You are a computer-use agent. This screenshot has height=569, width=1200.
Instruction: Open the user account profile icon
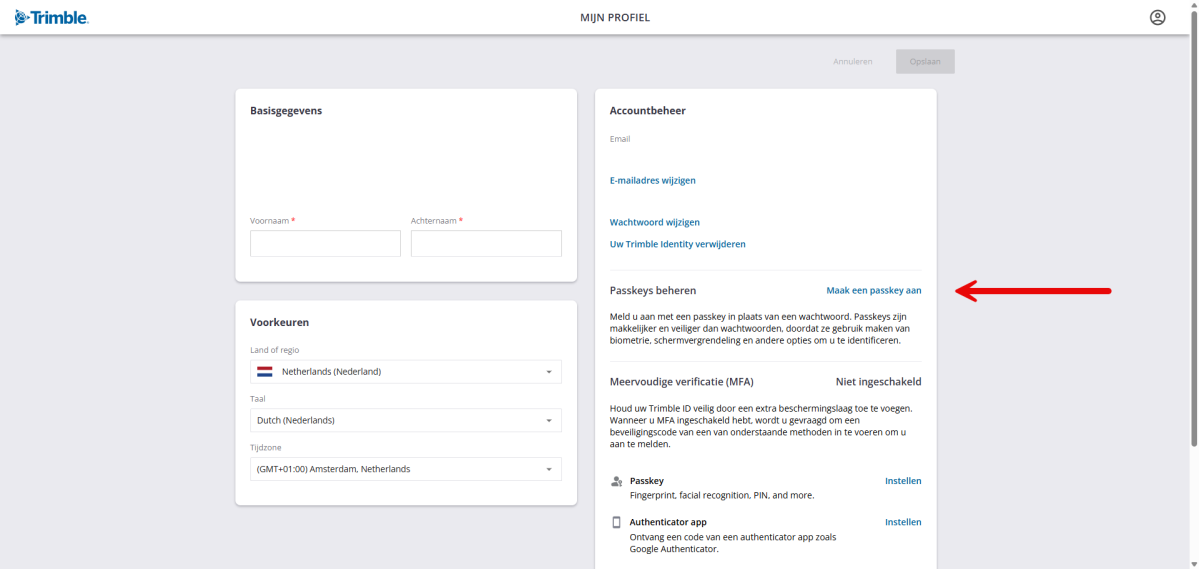1157,17
